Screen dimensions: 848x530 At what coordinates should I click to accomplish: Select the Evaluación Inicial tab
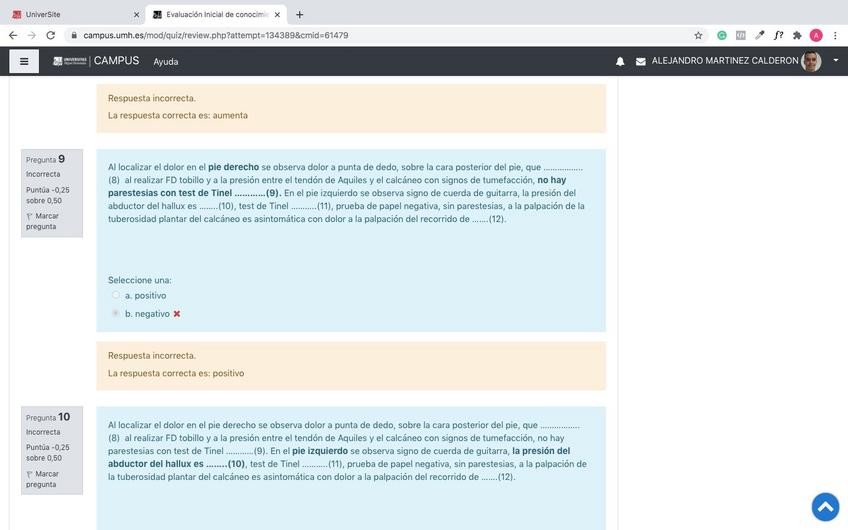point(216,15)
